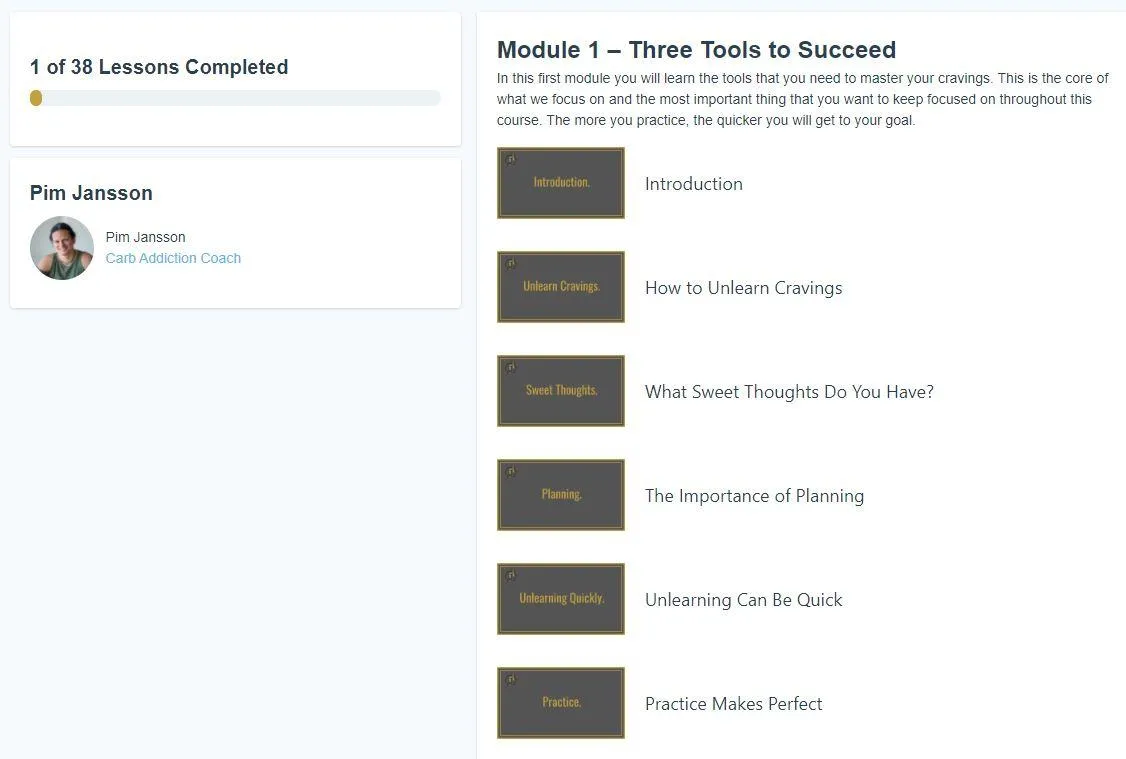
Task: Follow the Carb Addiction Coach link
Action: [x=173, y=259]
